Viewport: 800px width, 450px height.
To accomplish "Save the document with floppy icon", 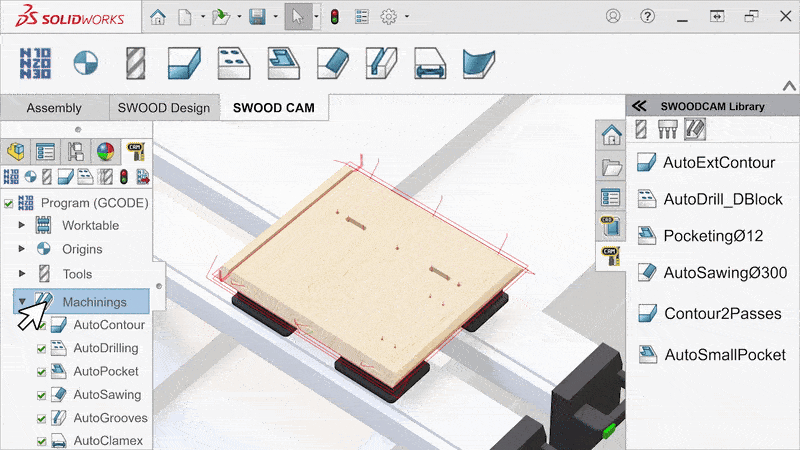I will (x=257, y=17).
